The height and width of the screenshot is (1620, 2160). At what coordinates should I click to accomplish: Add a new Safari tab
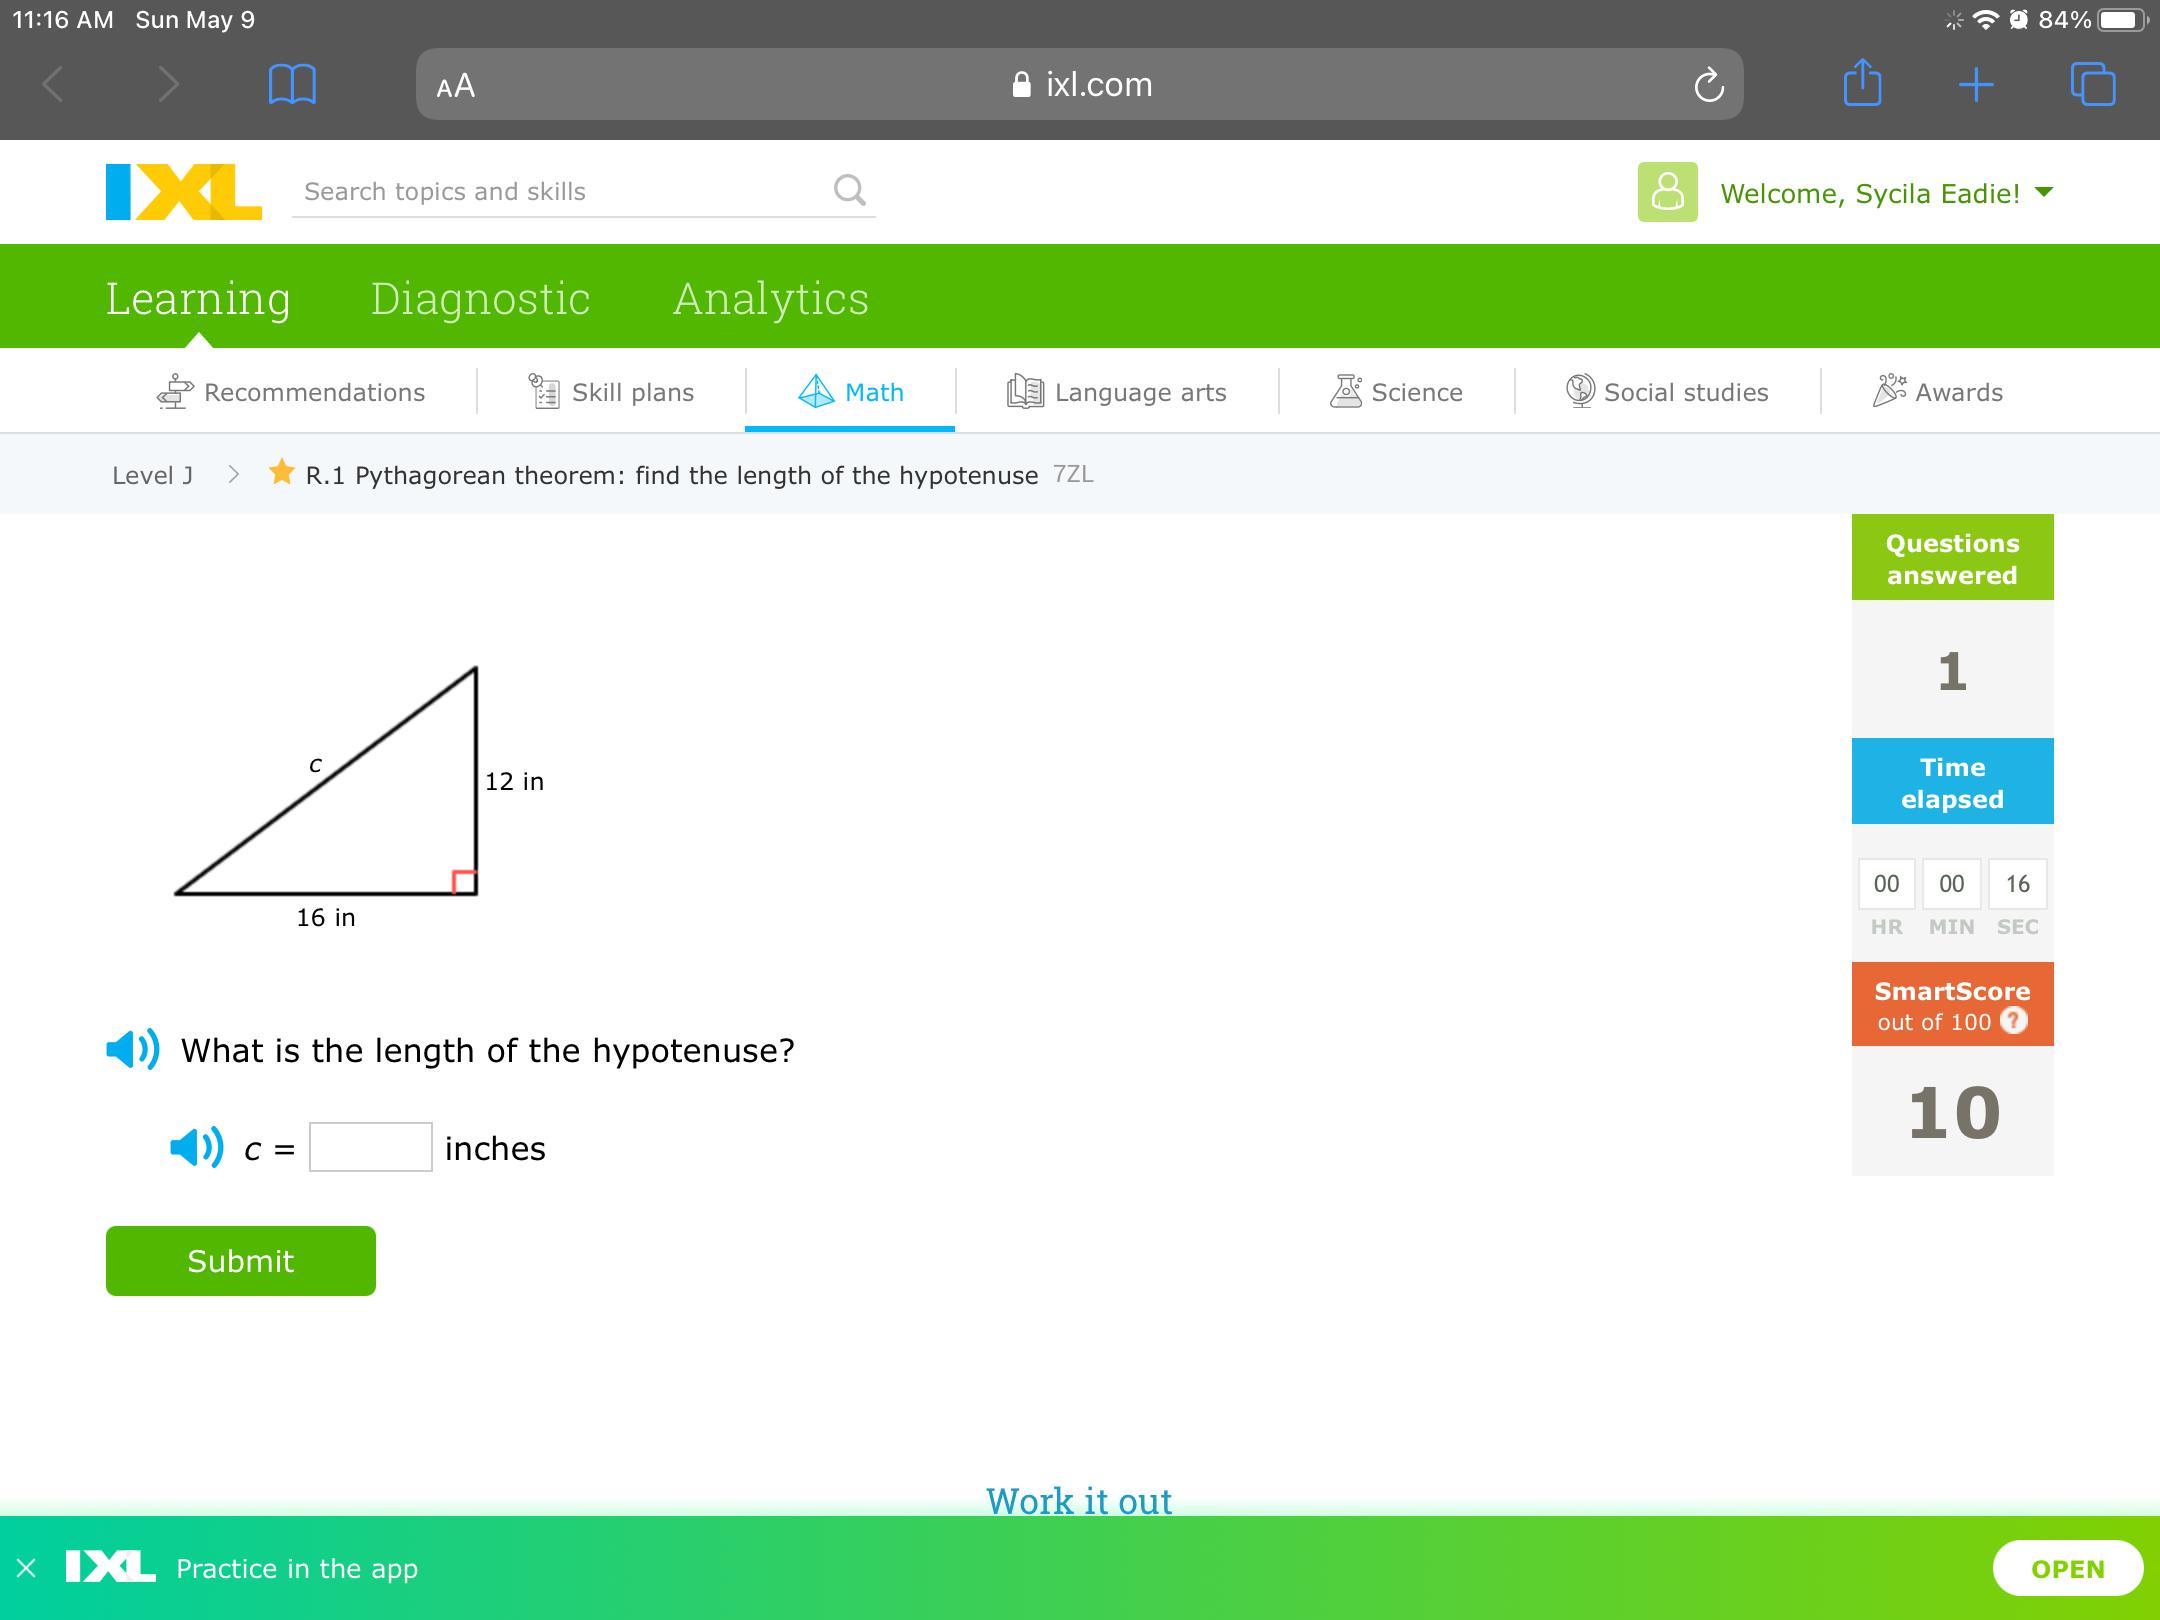[x=1975, y=85]
